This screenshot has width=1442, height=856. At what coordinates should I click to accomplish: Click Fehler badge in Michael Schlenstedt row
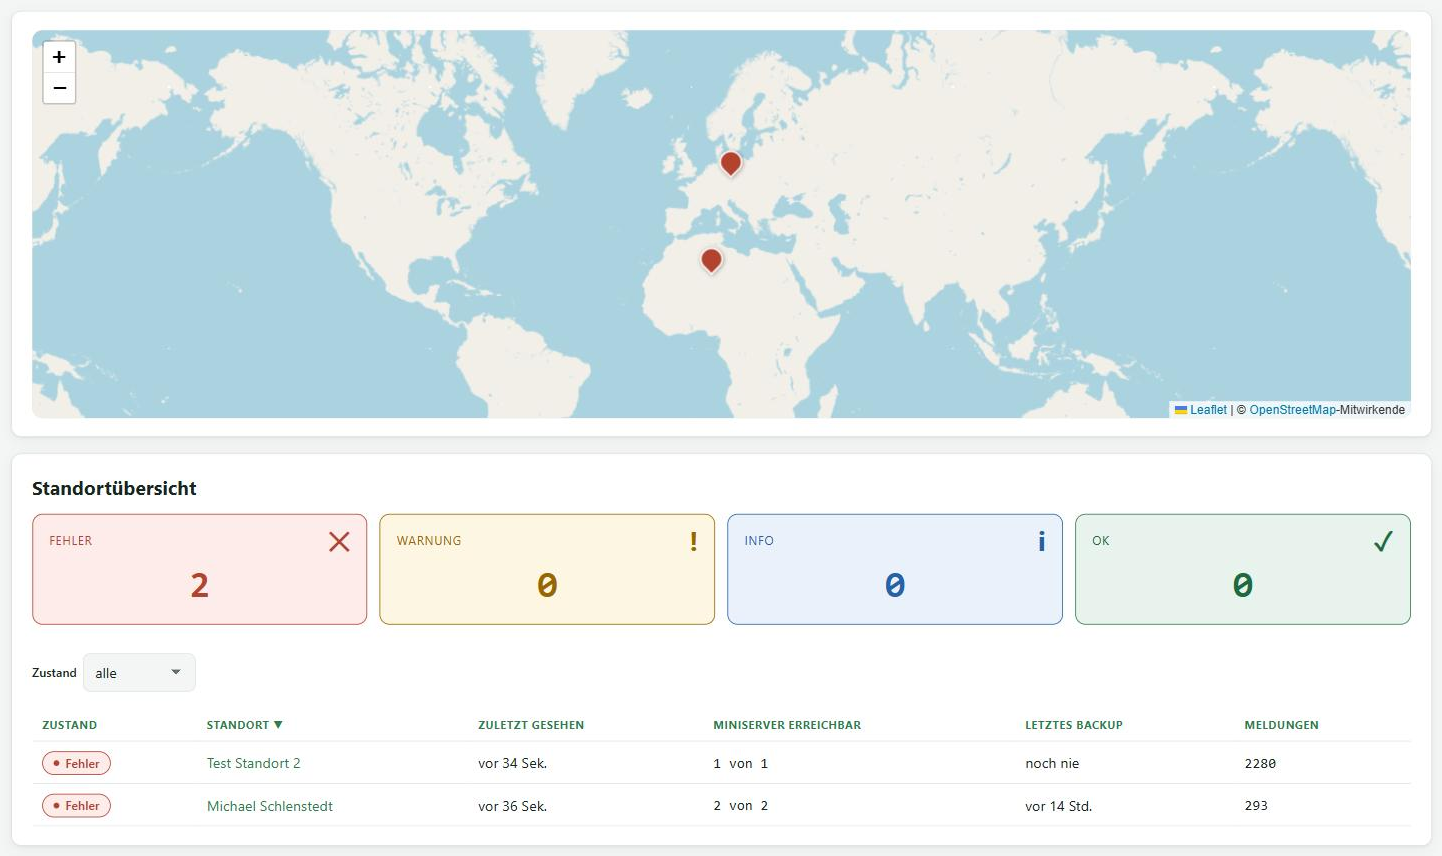click(76, 806)
